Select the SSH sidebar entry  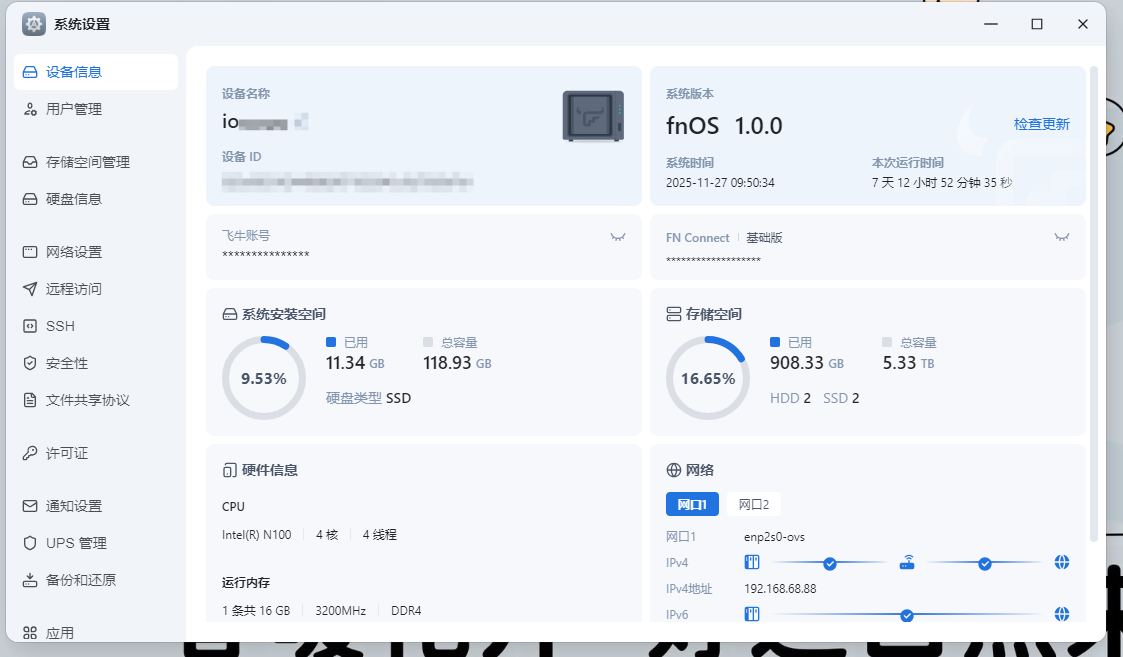pos(59,325)
